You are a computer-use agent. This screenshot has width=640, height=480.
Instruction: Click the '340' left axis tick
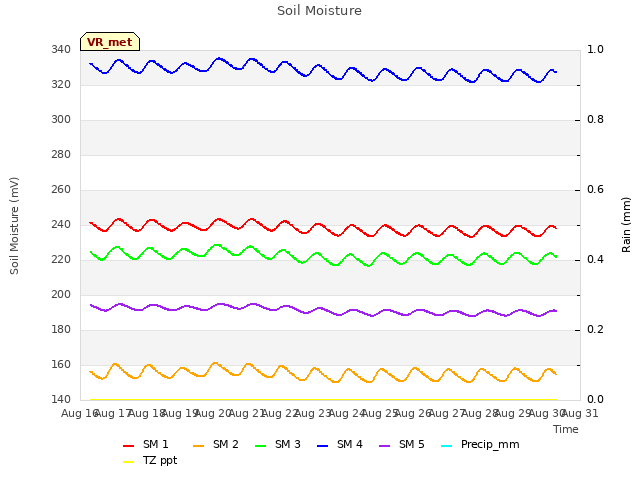(61, 49)
